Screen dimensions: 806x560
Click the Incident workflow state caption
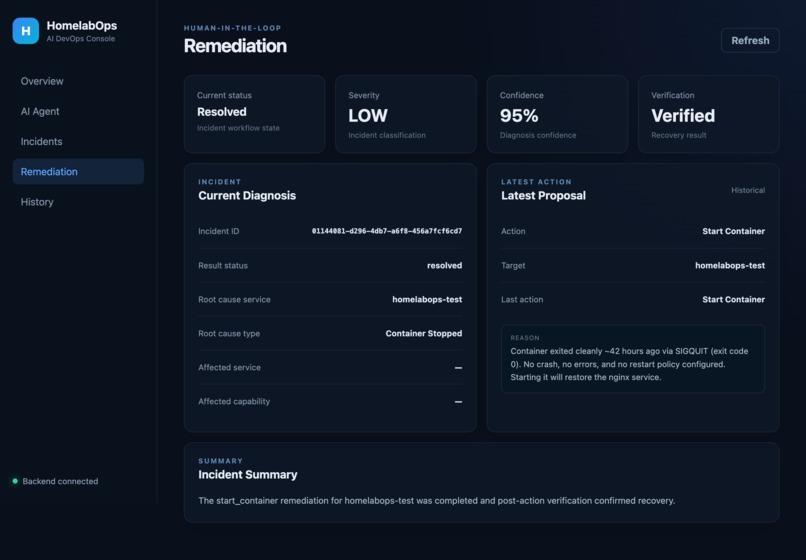(238, 128)
